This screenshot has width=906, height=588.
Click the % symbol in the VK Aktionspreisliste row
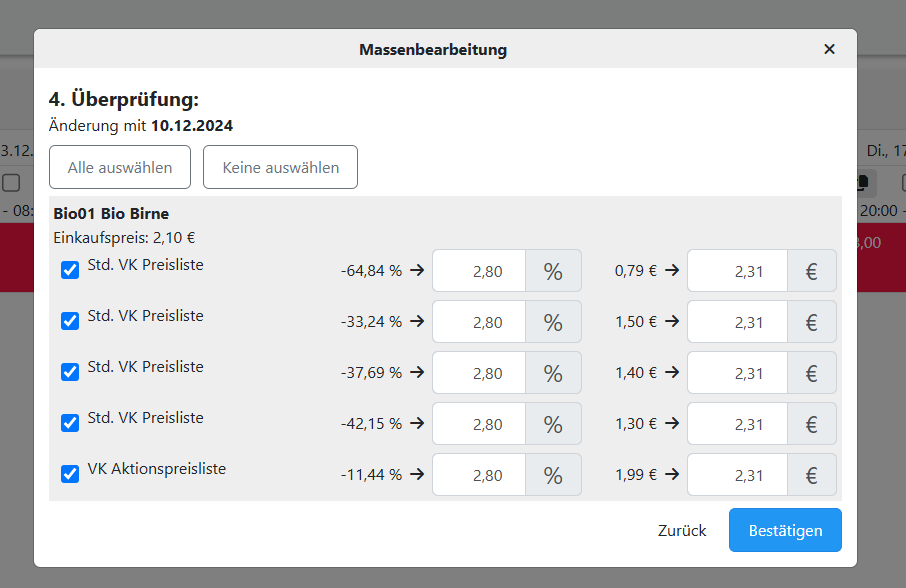pyautogui.click(x=553, y=475)
